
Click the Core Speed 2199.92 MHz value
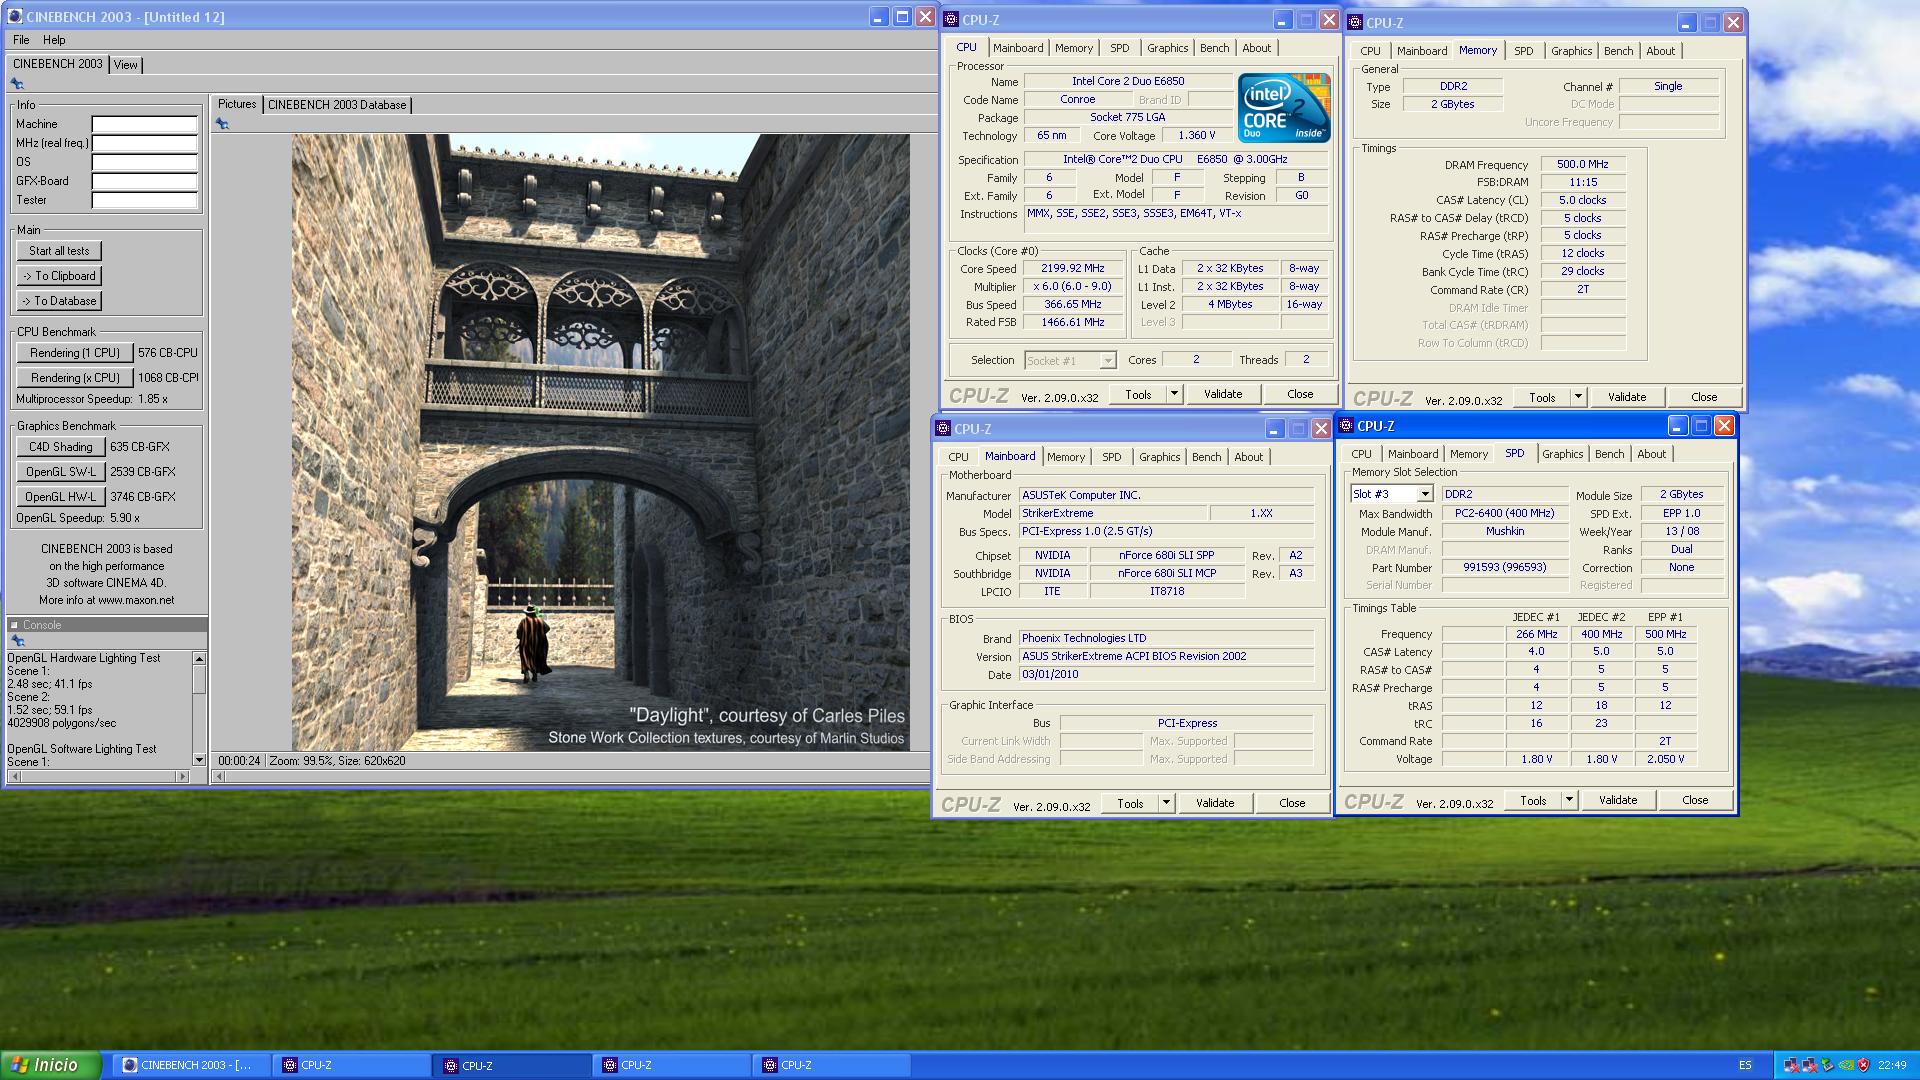1072,268
